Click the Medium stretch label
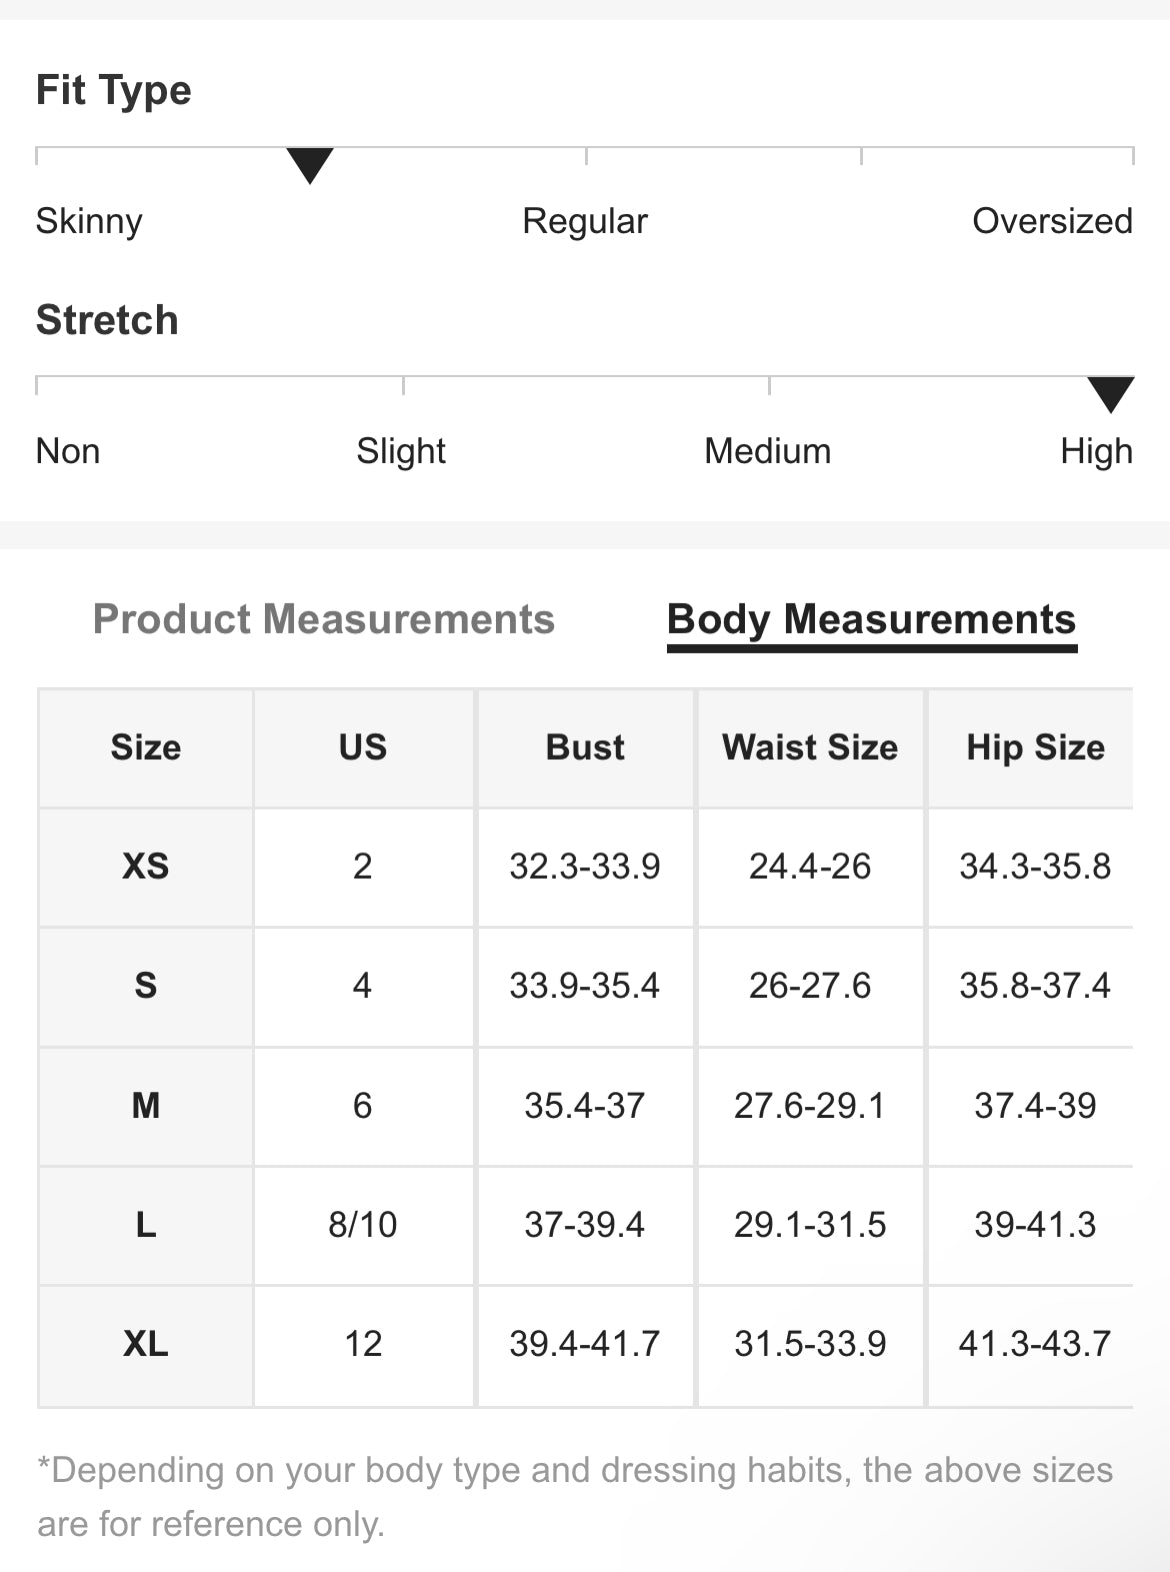The height and width of the screenshot is (1572, 1170). click(767, 451)
